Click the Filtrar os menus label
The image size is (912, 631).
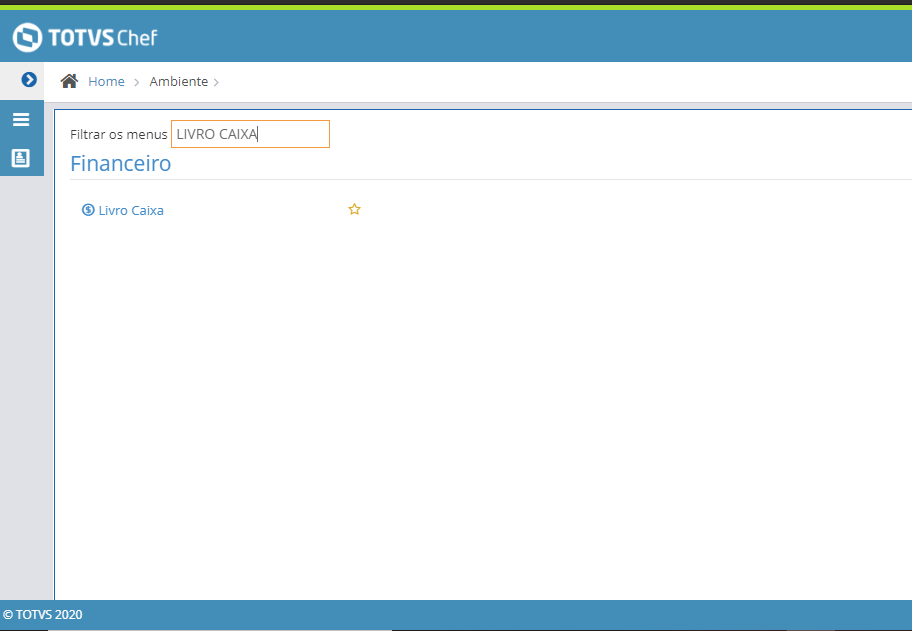(119, 134)
